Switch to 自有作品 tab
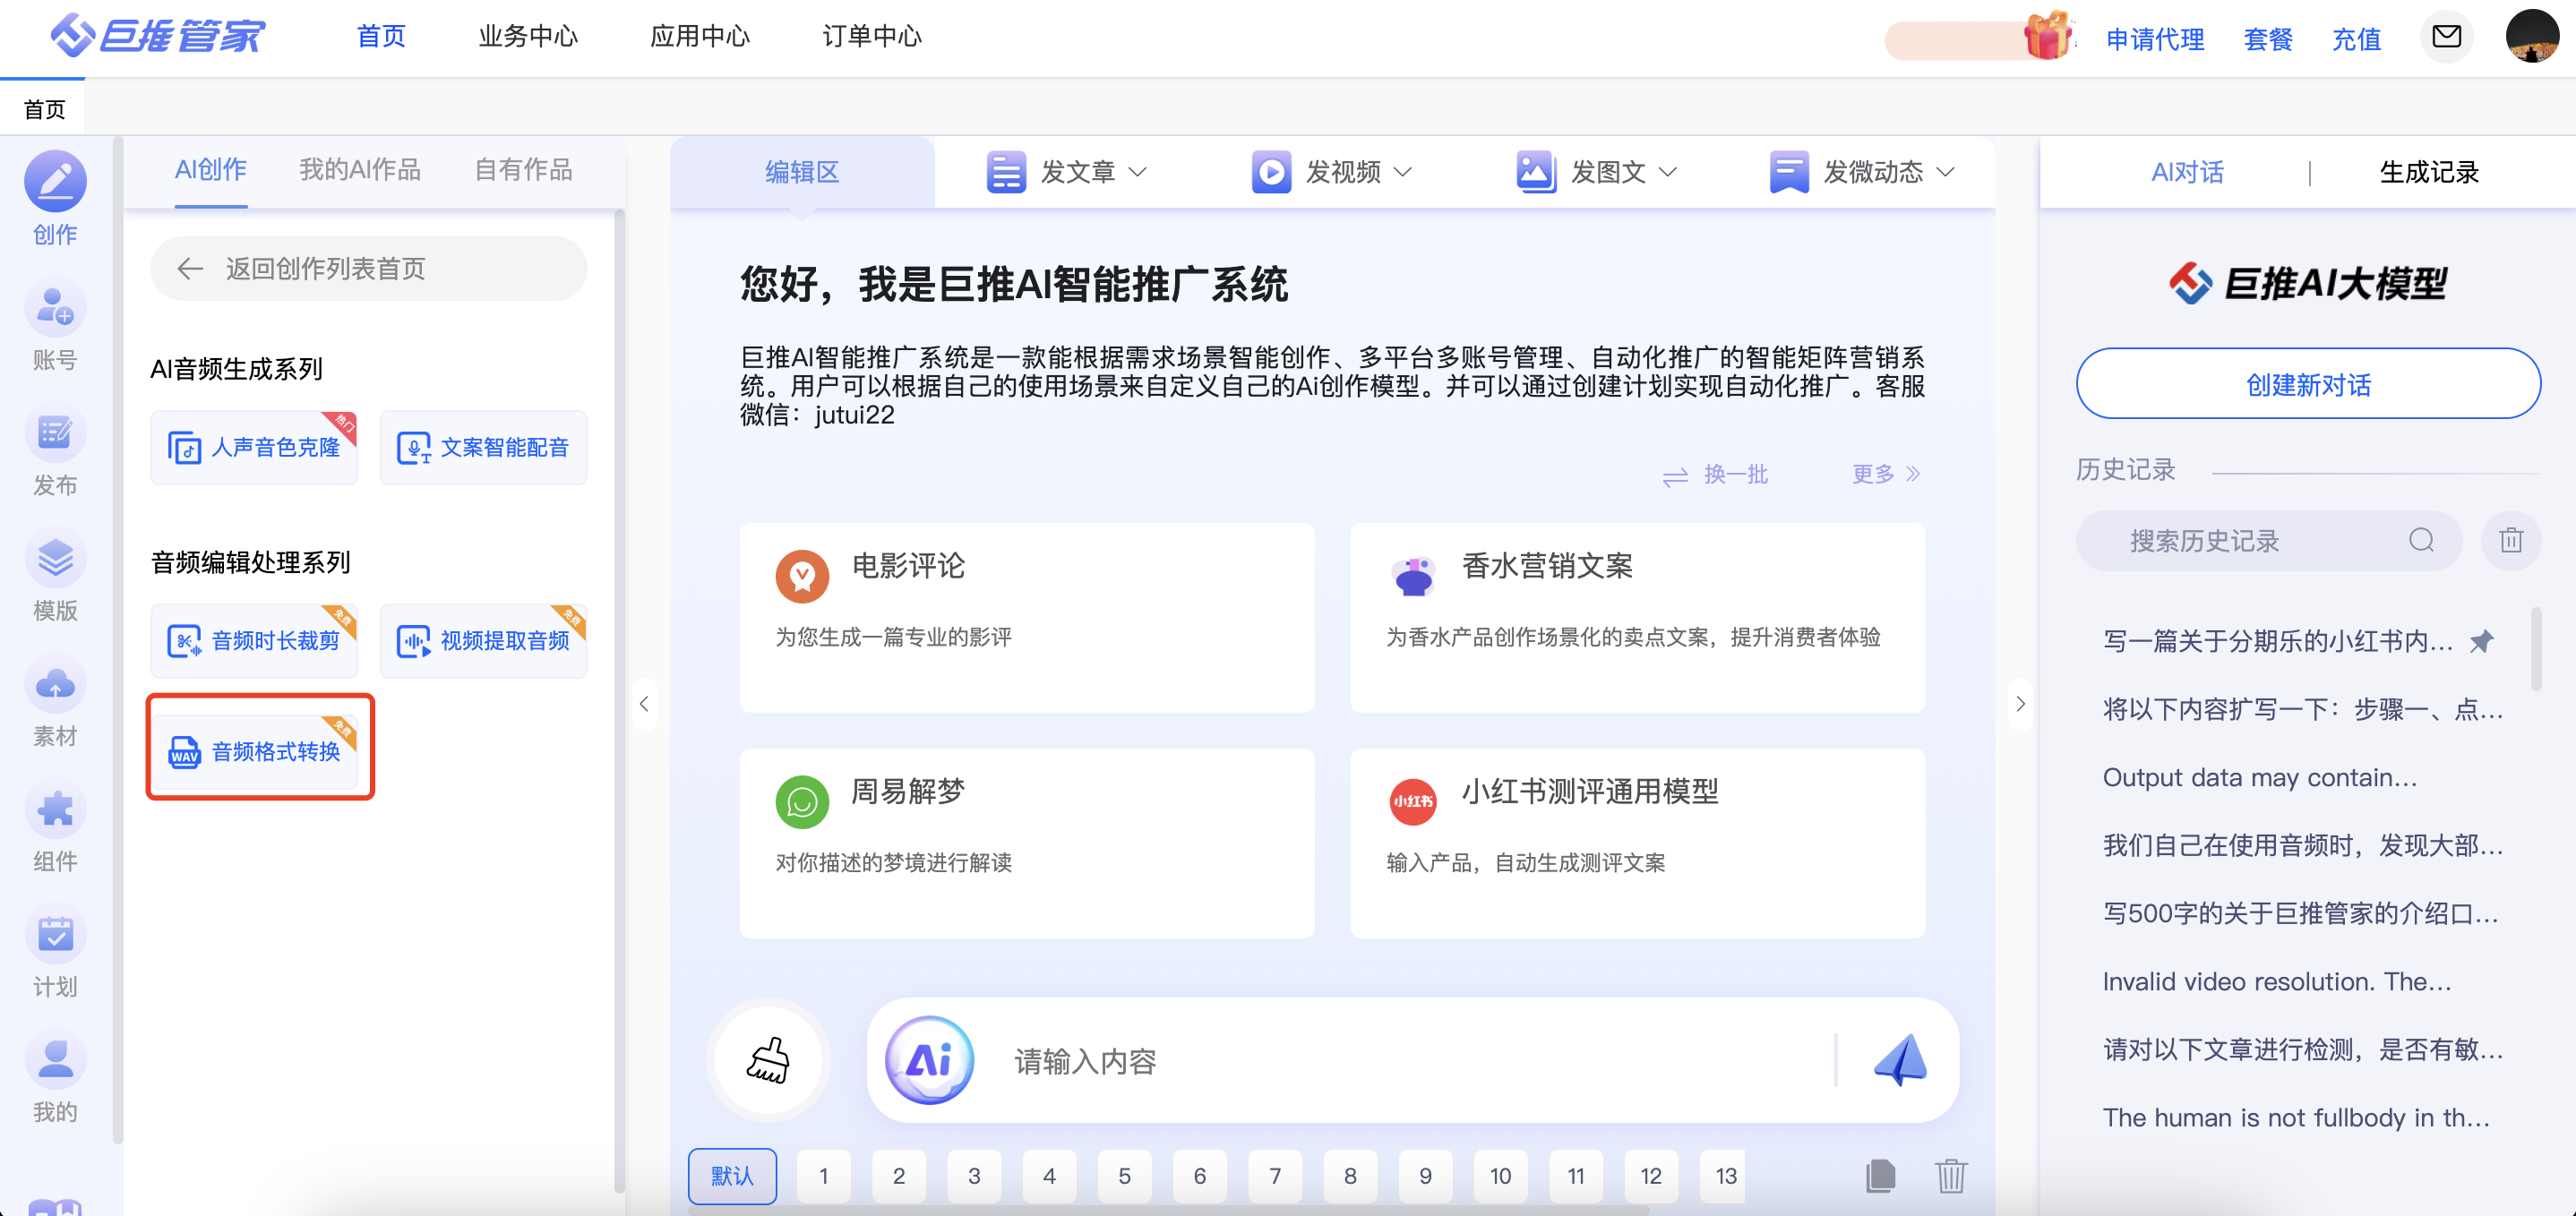This screenshot has height=1216, width=2576. pyautogui.click(x=523, y=170)
